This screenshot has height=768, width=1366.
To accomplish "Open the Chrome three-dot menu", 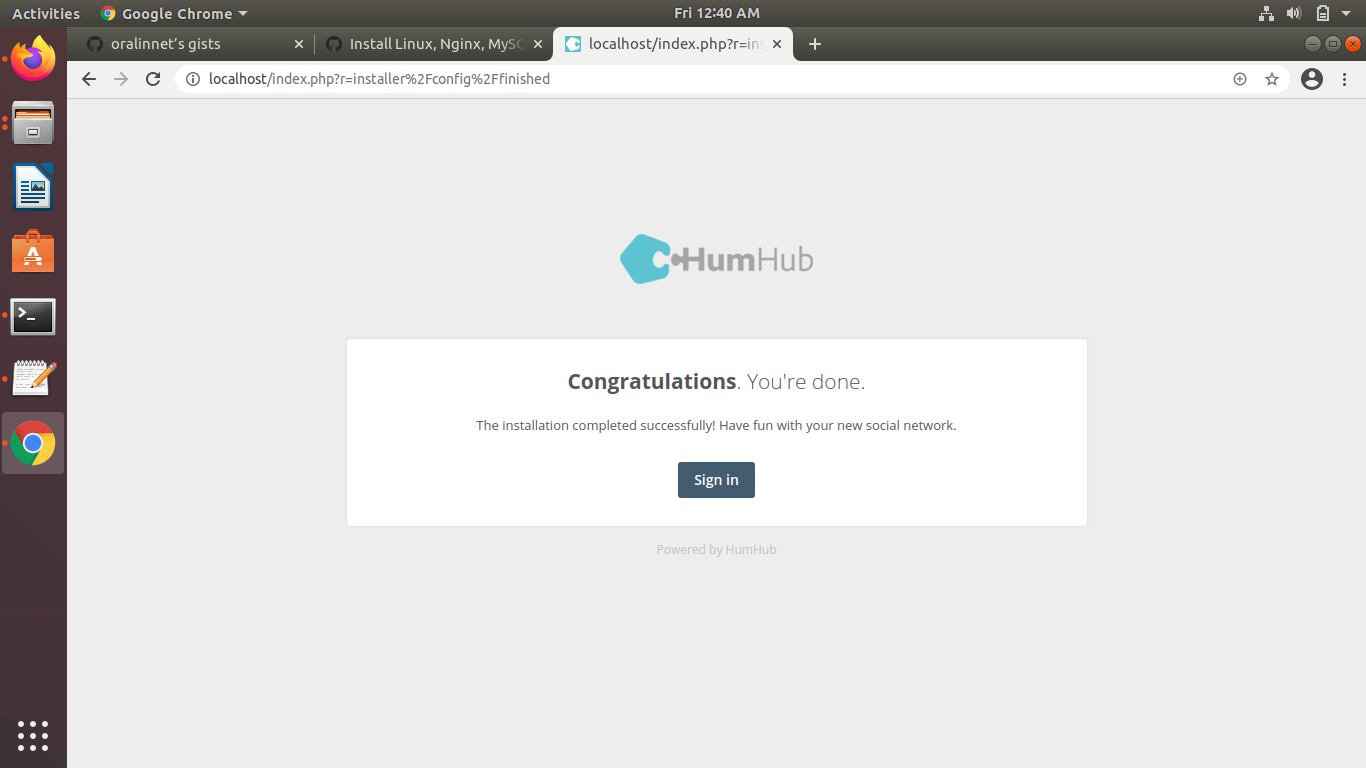I will pos(1344,79).
